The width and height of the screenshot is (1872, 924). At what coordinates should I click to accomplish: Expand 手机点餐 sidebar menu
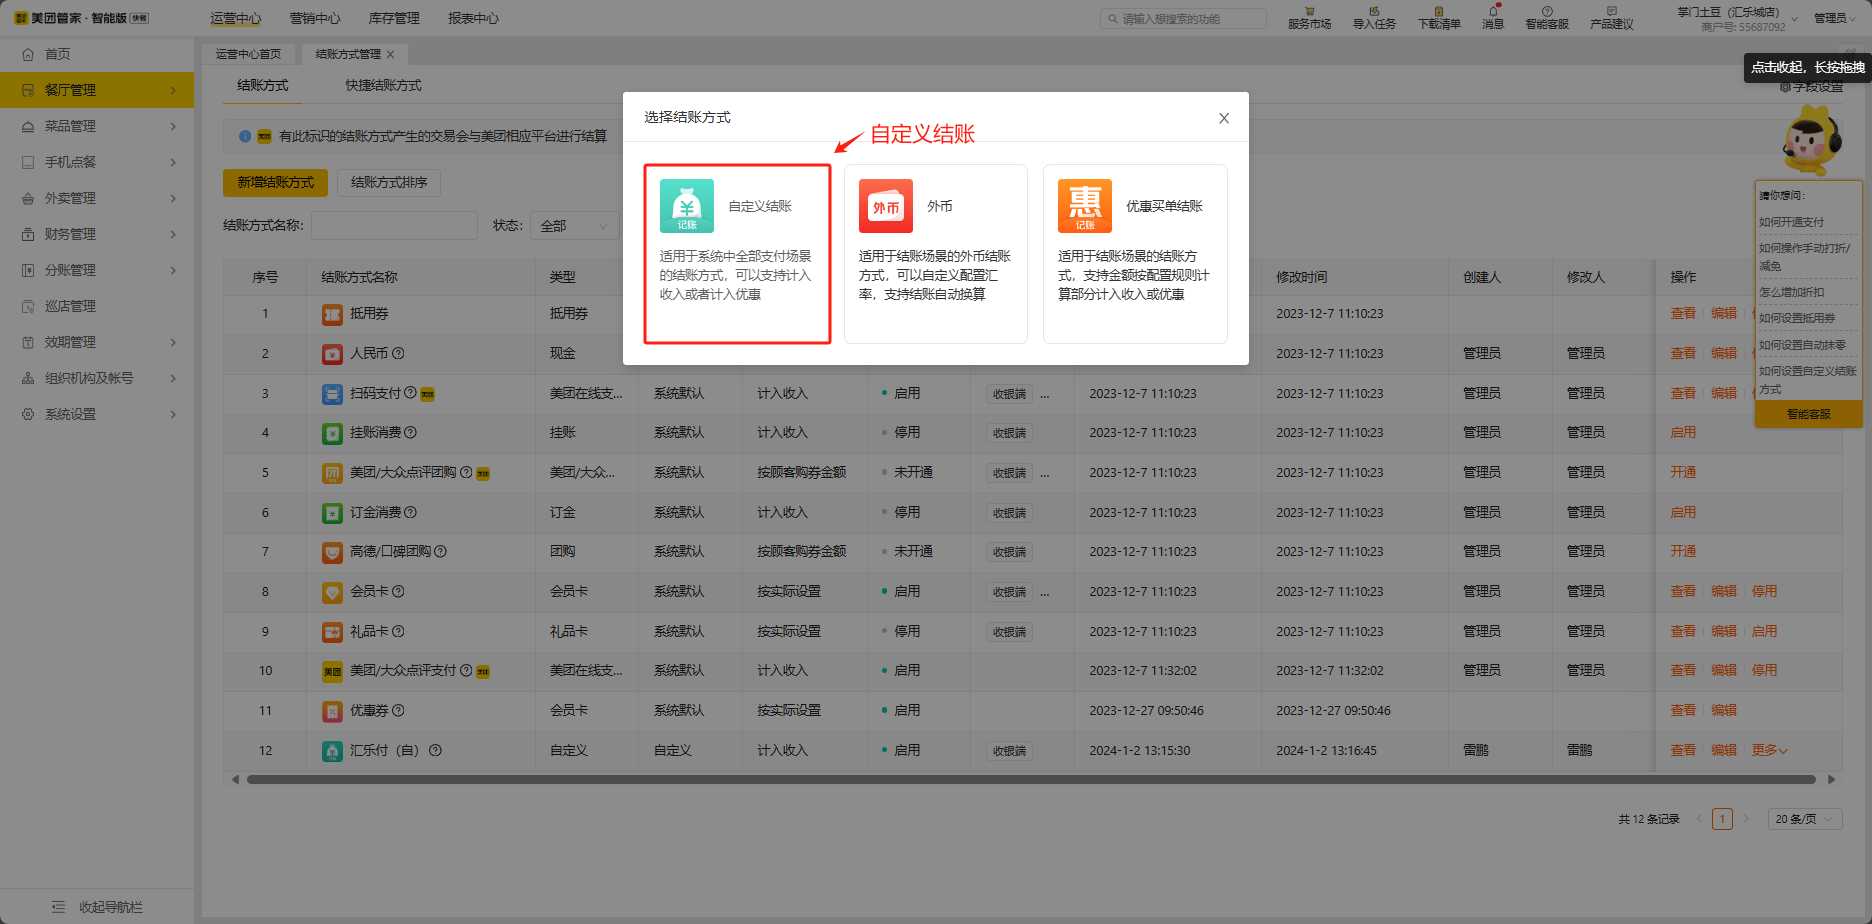tap(97, 162)
